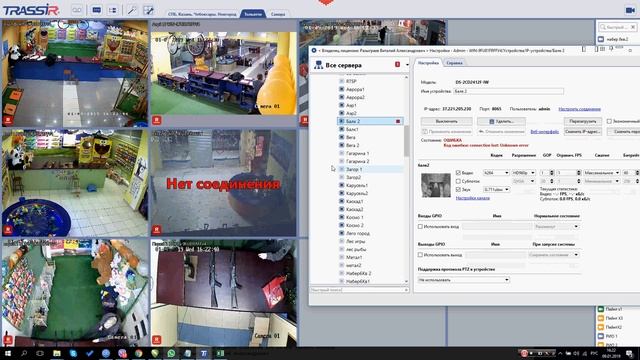
Task: Enable the Субпоток checkbox
Action: 458,181
